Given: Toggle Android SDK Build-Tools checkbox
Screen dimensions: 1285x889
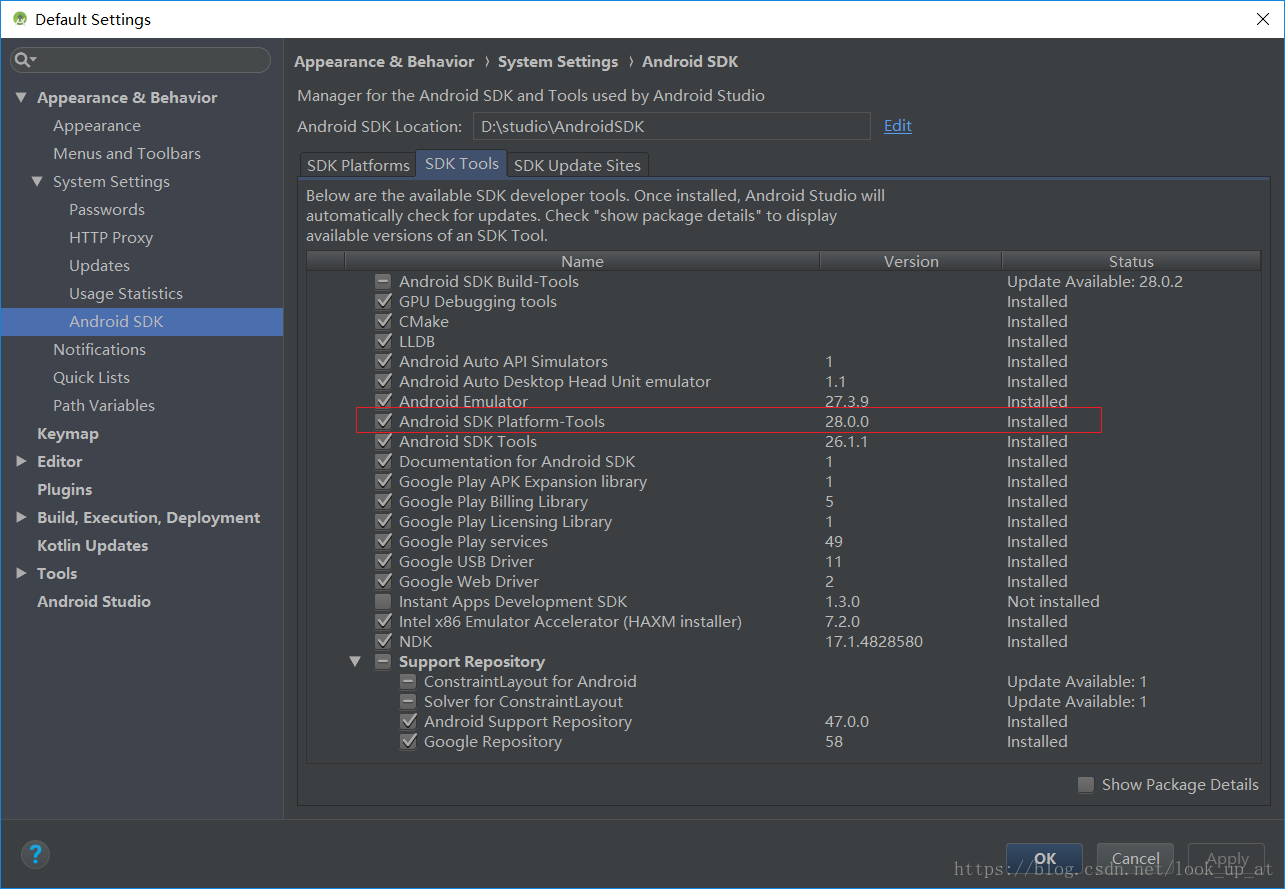Looking at the screenshot, I should [x=383, y=282].
